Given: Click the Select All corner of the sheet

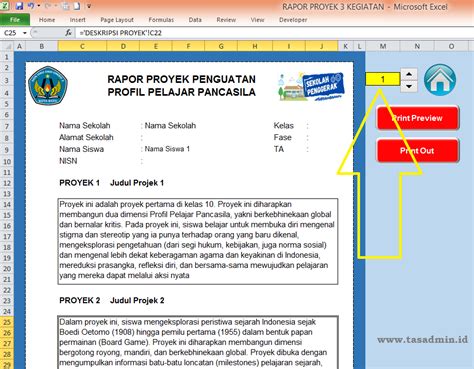Looking at the screenshot, I should 7,46.
